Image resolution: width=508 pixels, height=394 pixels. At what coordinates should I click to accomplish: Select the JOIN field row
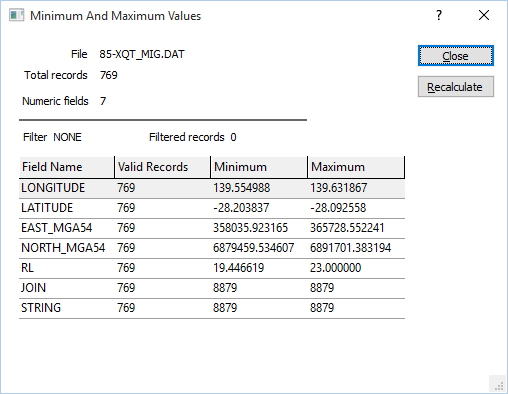click(212, 288)
